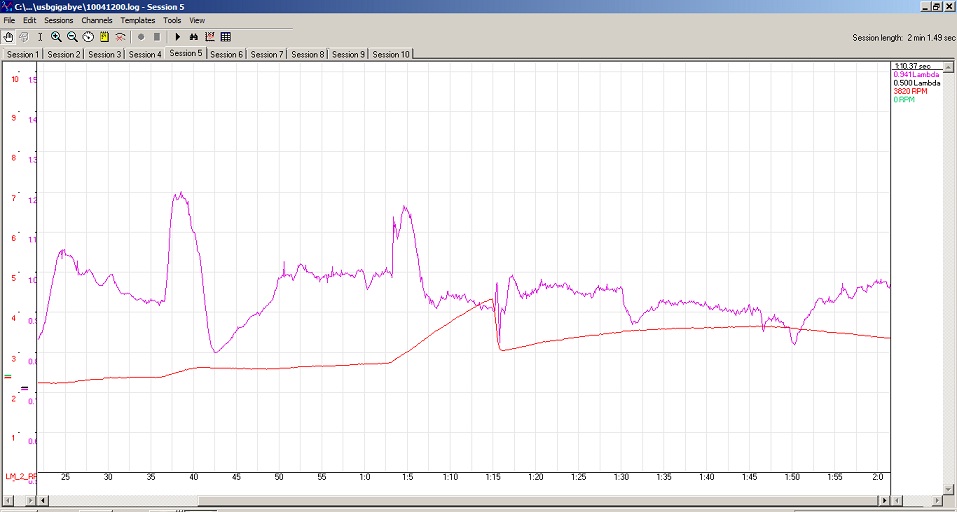Click the legend panel scroll up arrow
The width and height of the screenshot is (957, 512).
click(x=950, y=67)
